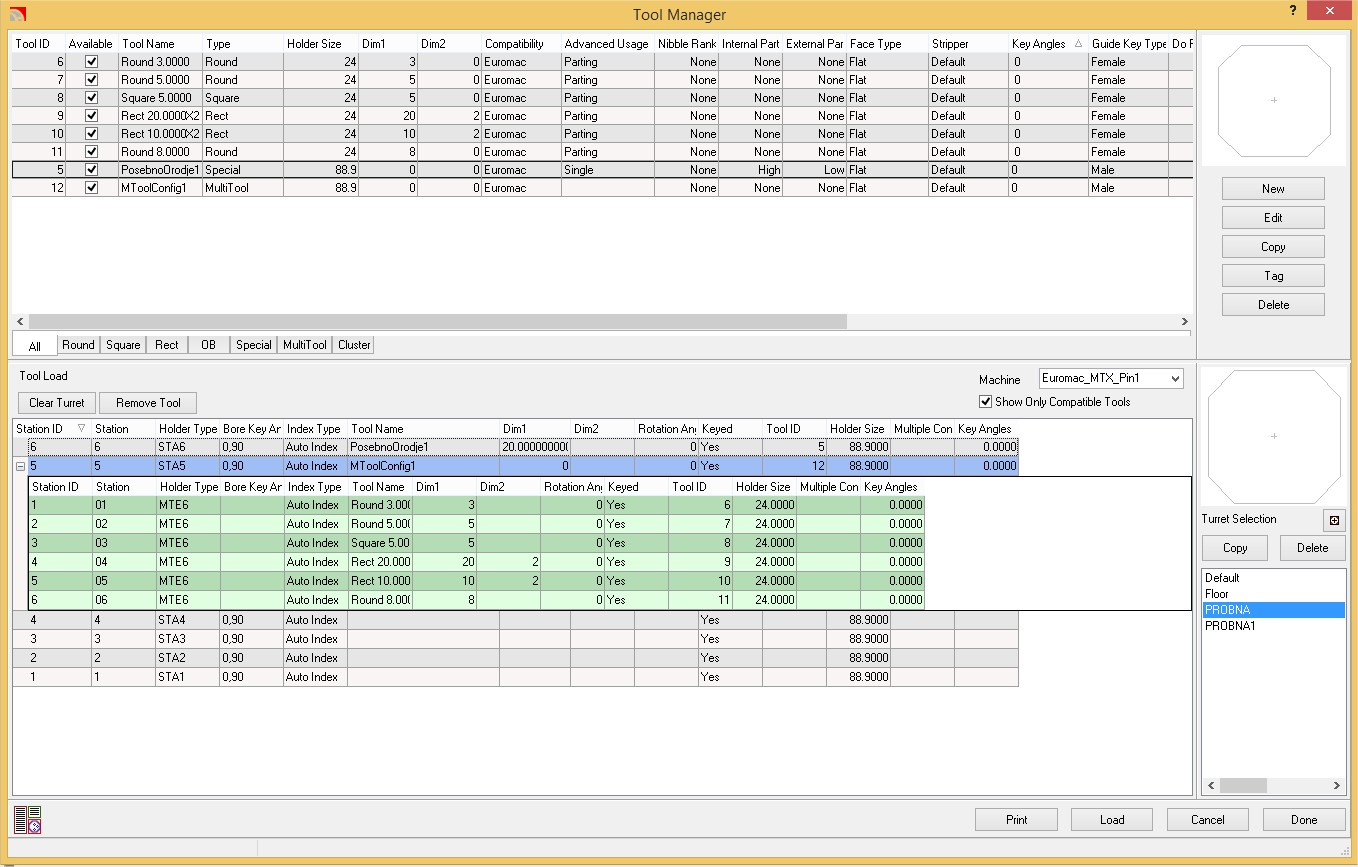This screenshot has width=1358, height=867.
Task: Collapse the station 5 MToolConfig1 row
Action: 20,466
